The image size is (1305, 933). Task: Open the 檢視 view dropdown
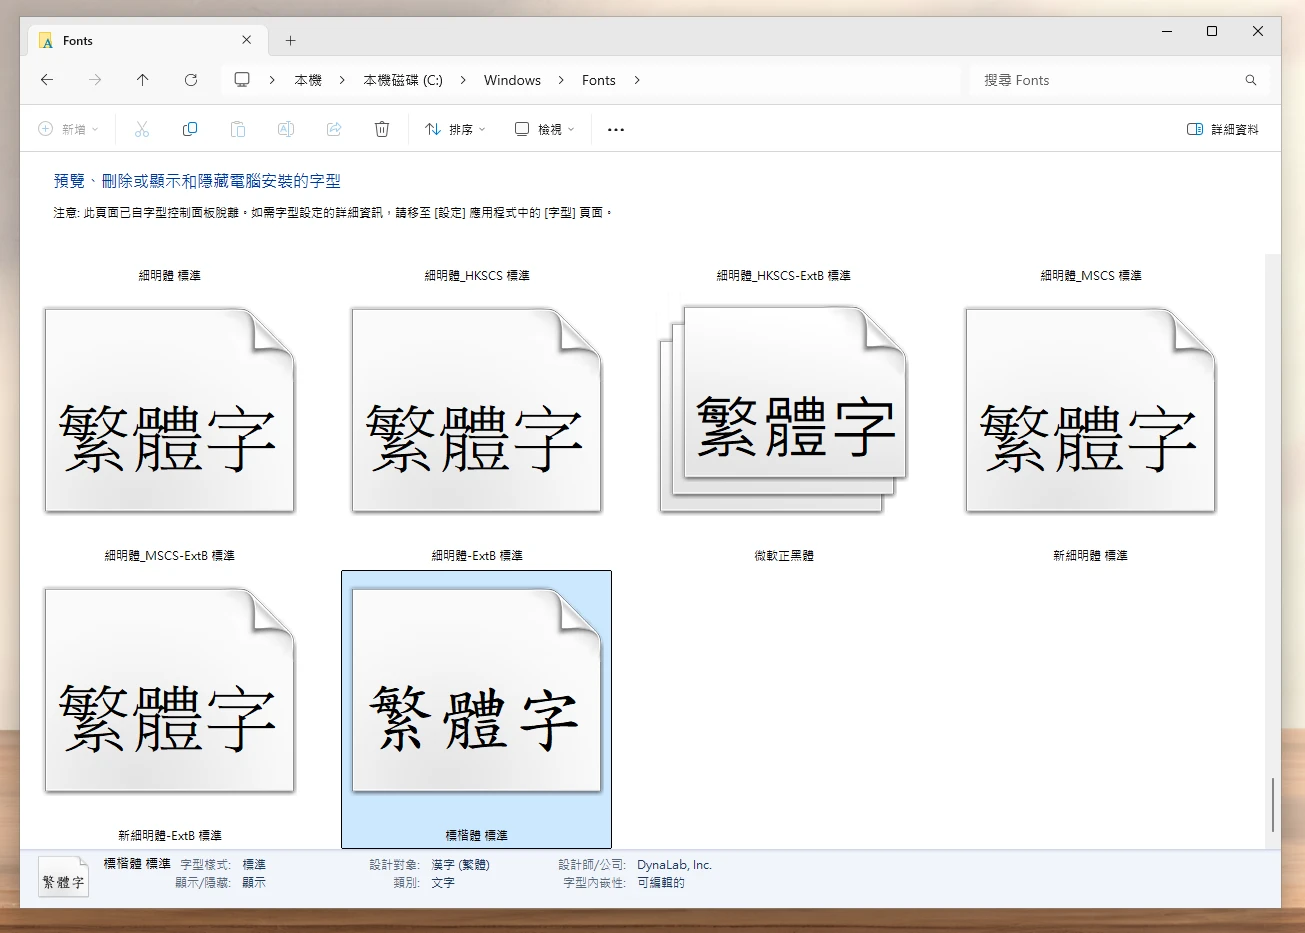545,129
